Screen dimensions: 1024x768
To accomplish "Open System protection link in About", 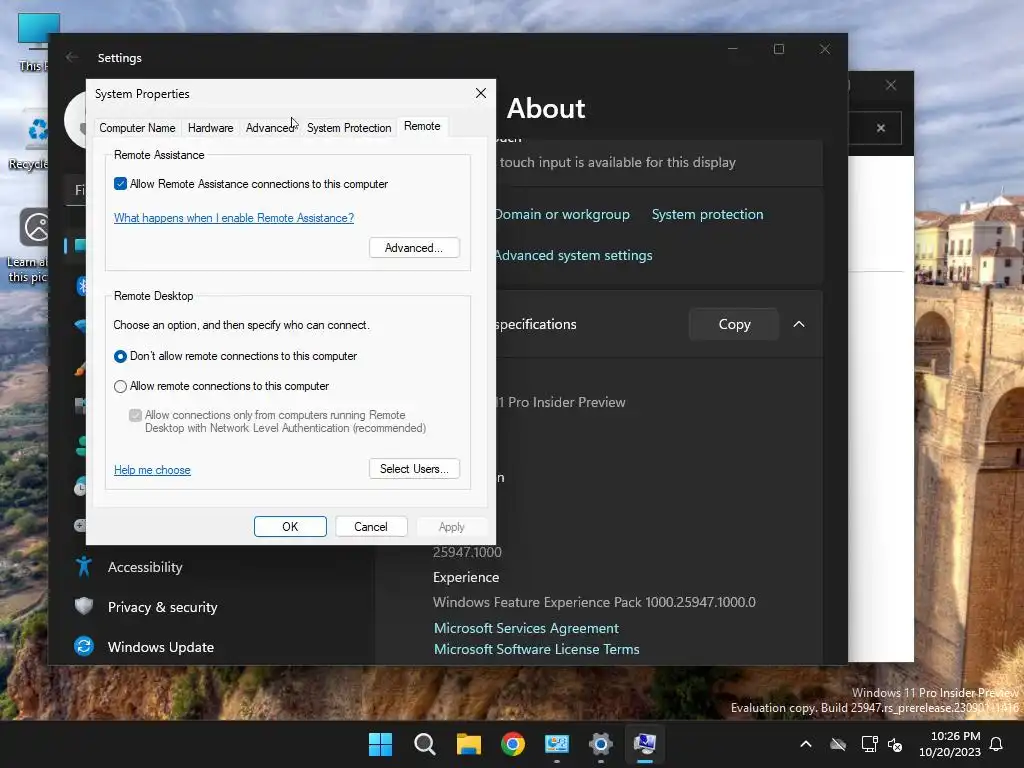I will [707, 214].
